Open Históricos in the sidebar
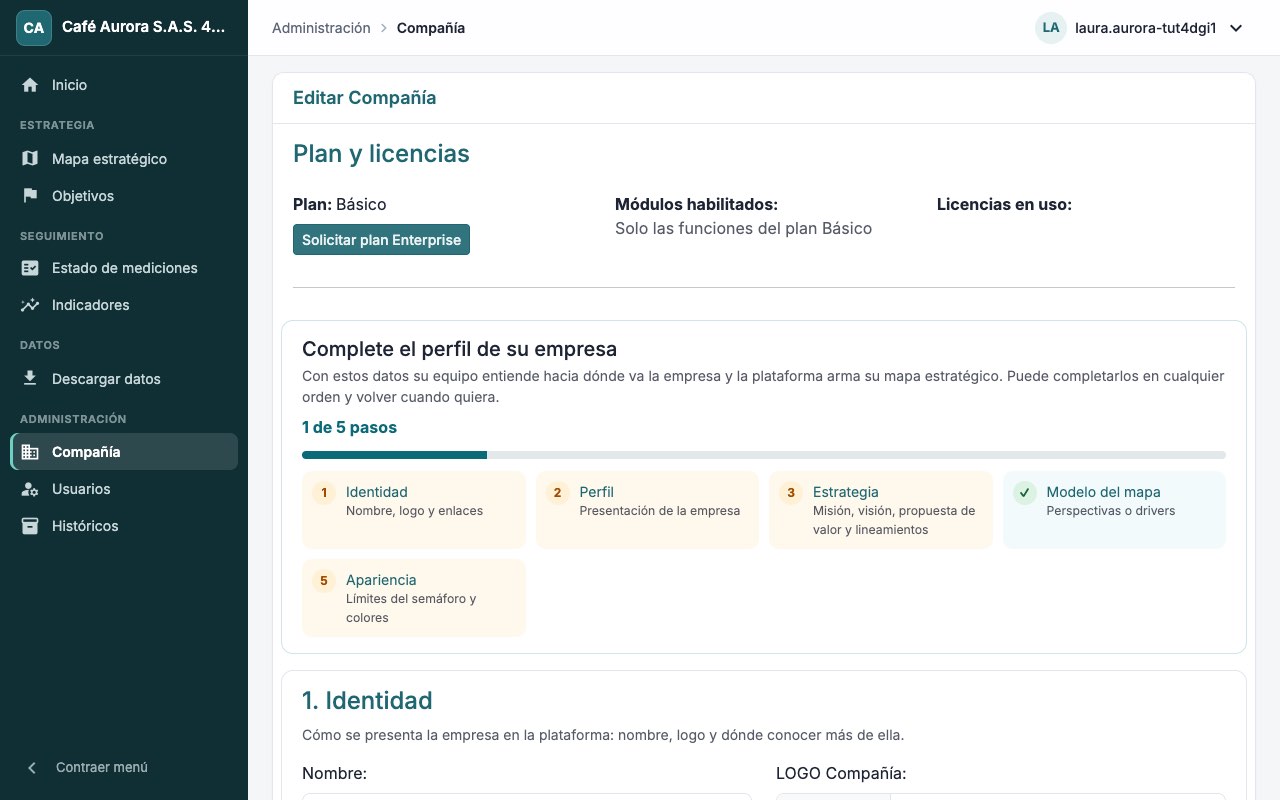This screenshot has height=800, width=1280. [x=124, y=526]
